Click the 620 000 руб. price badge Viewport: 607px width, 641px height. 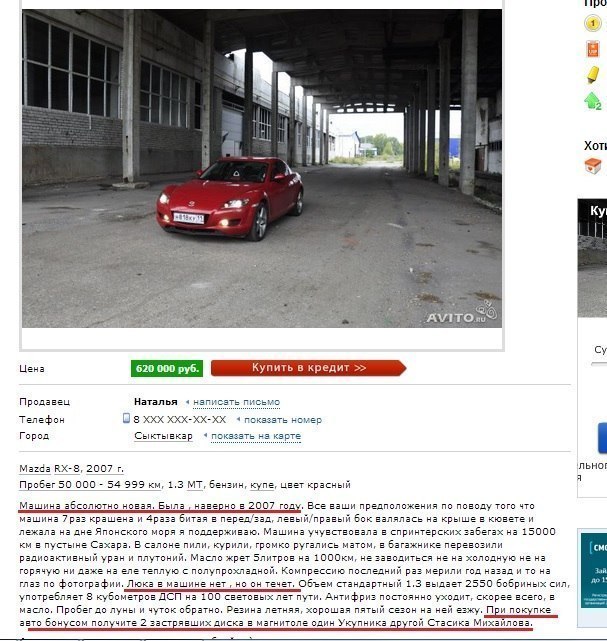click(x=167, y=368)
